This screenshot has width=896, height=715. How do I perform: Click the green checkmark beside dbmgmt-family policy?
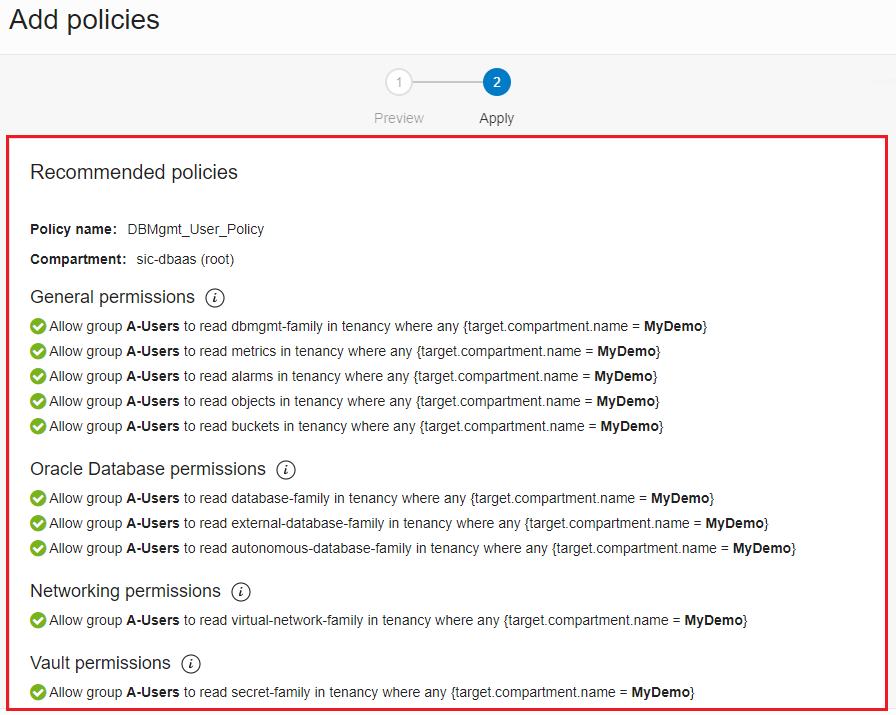pos(38,326)
